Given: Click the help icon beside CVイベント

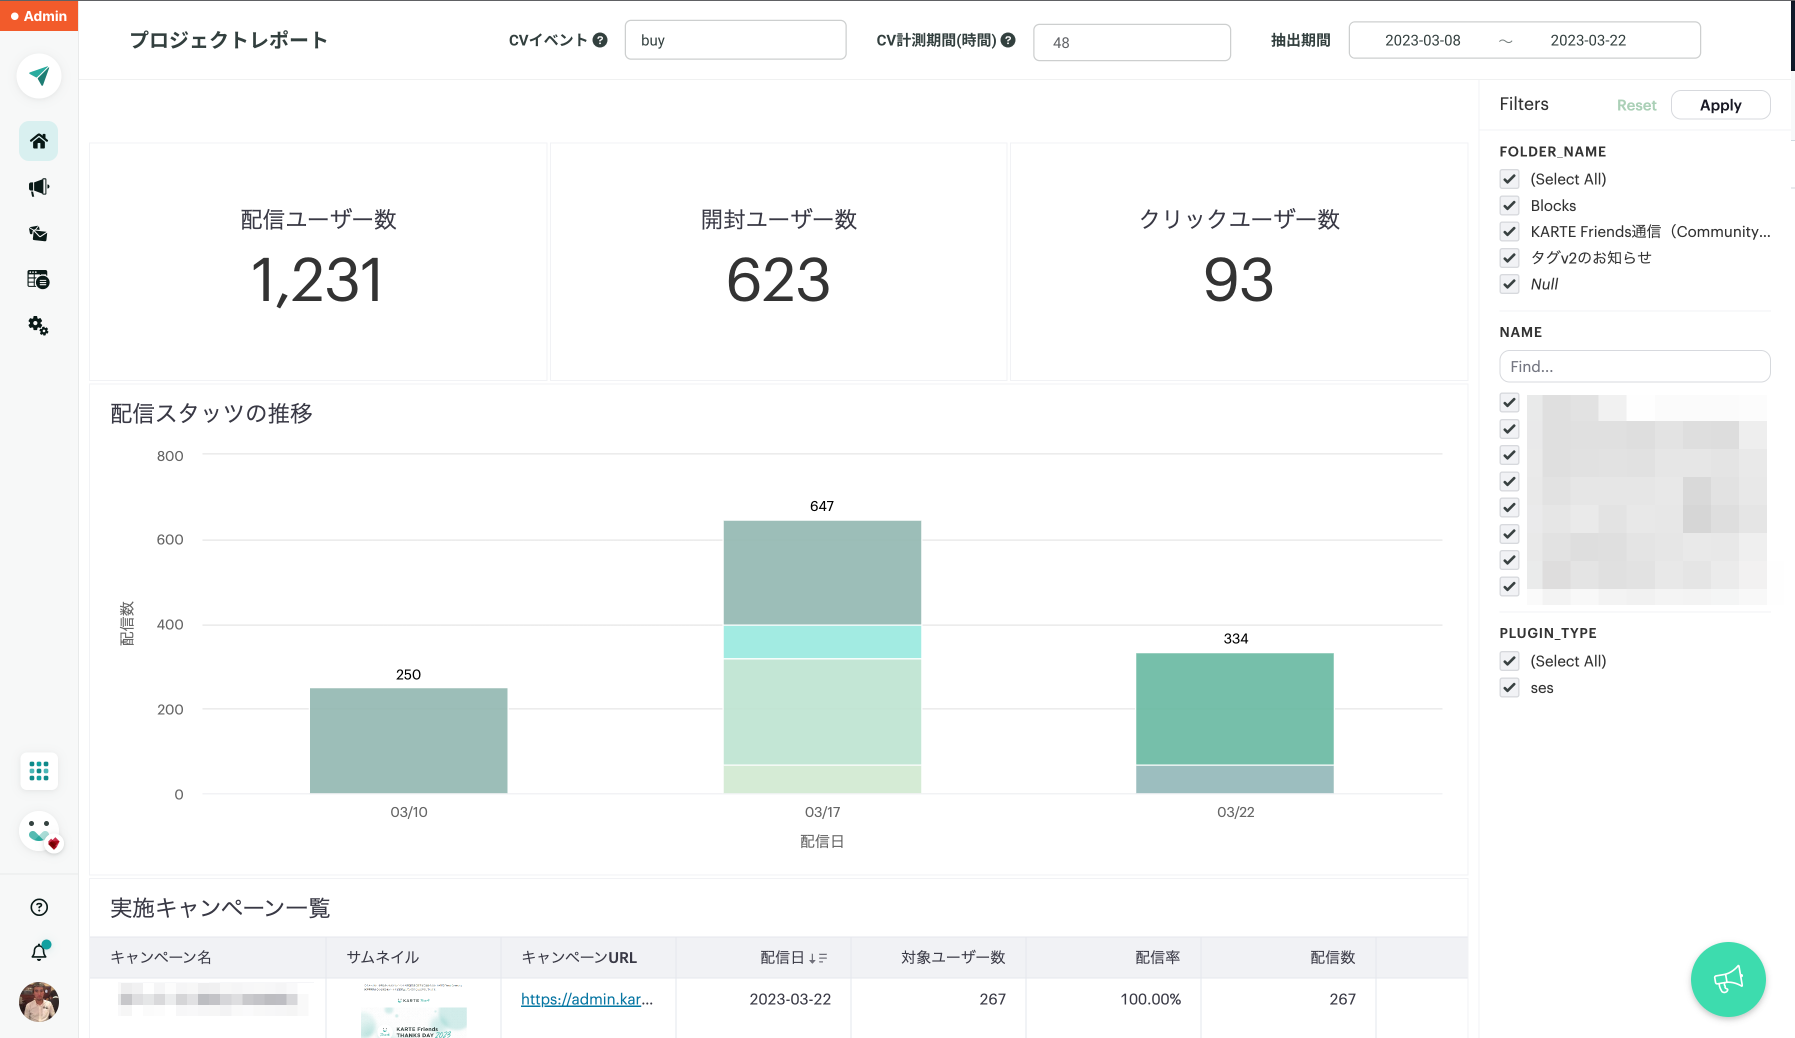Looking at the screenshot, I should point(600,40).
